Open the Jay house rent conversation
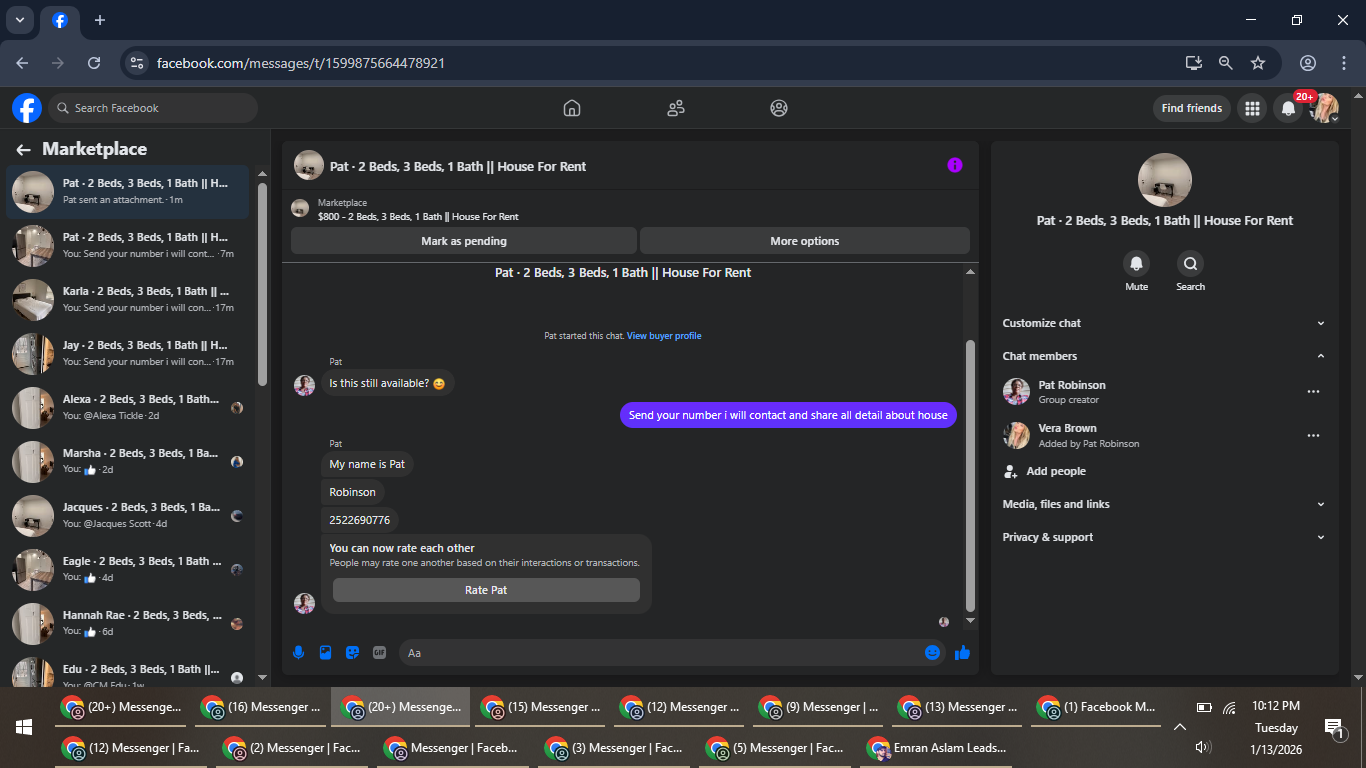The width and height of the screenshot is (1366, 768). [128, 353]
